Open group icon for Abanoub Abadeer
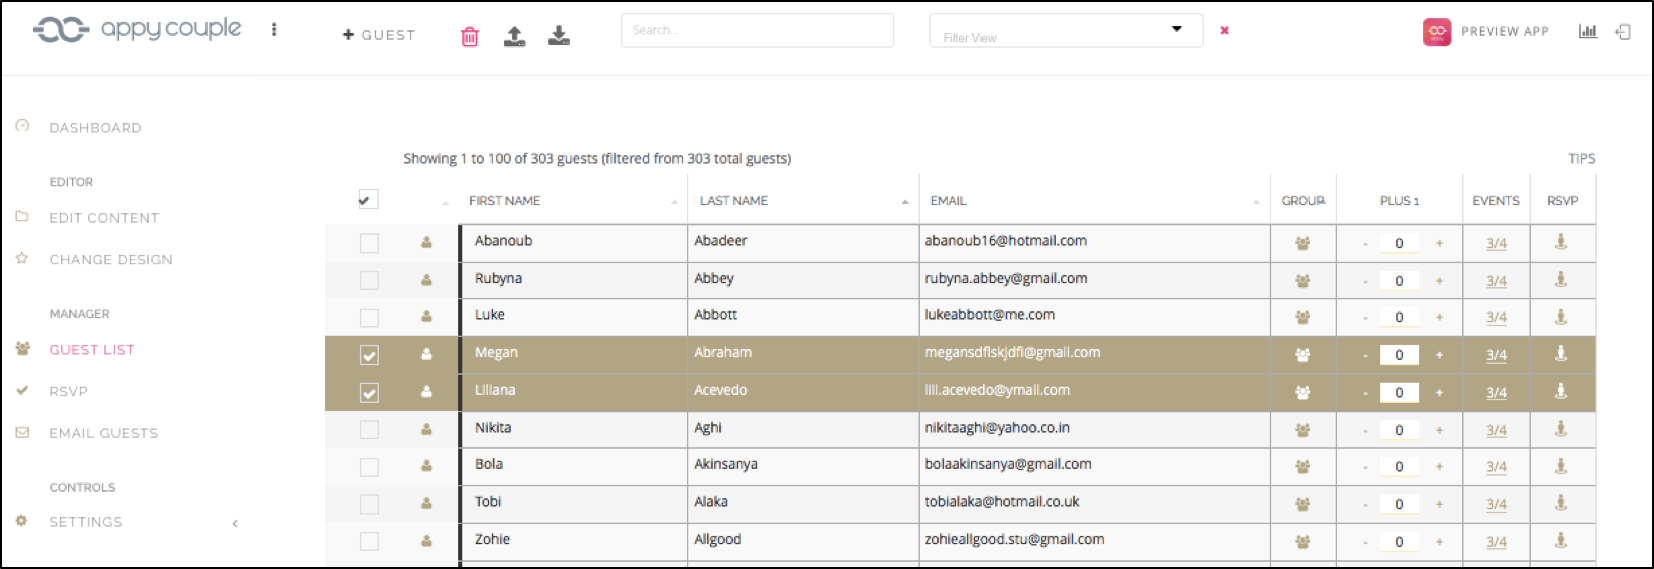The height and width of the screenshot is (569, 1654). tap(1302, 243)
